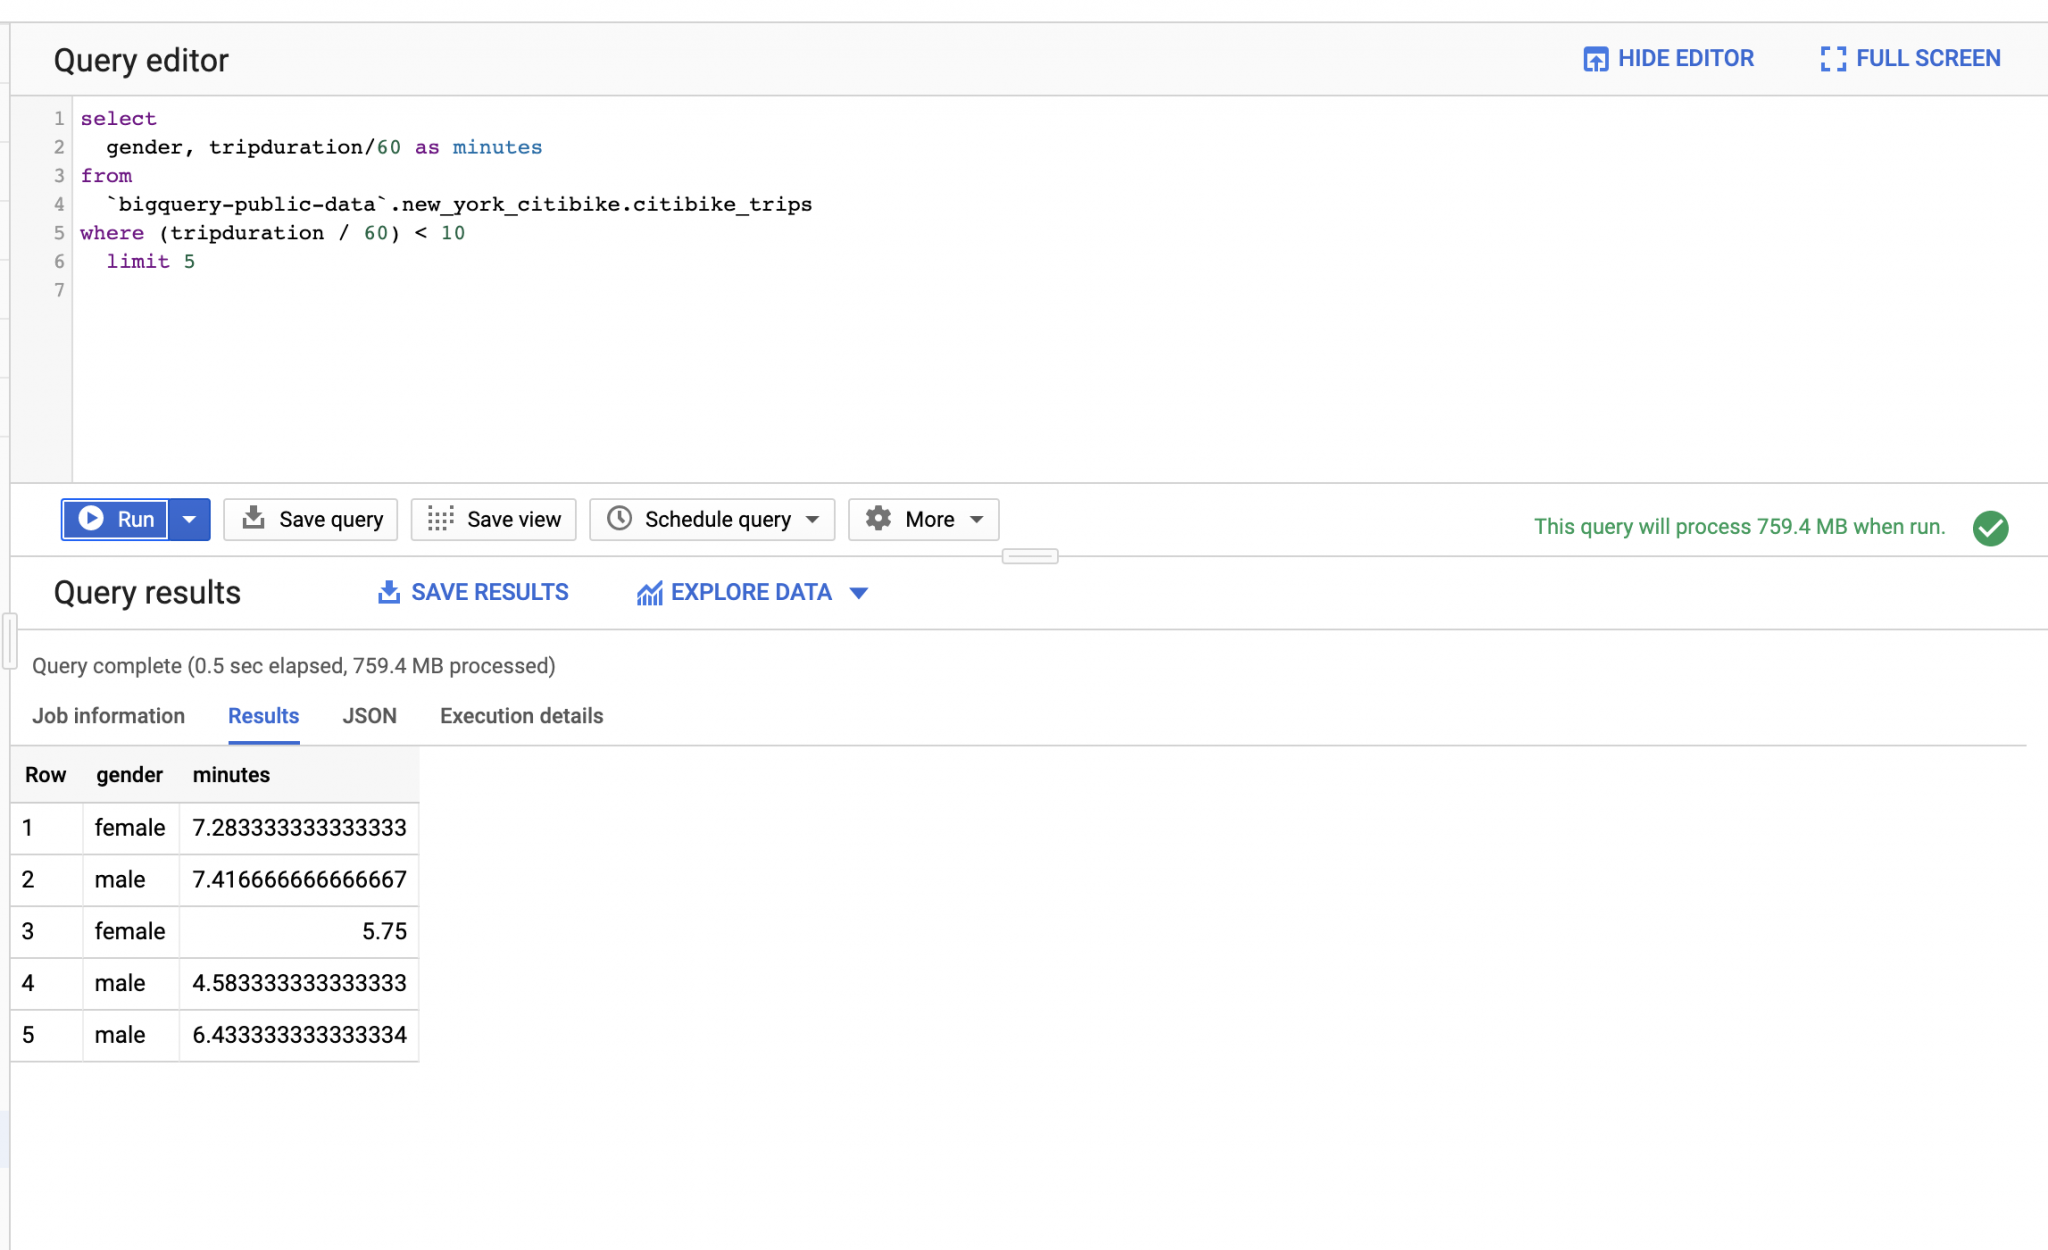Open Full Screen mode via its icon

pos(1833,58)
